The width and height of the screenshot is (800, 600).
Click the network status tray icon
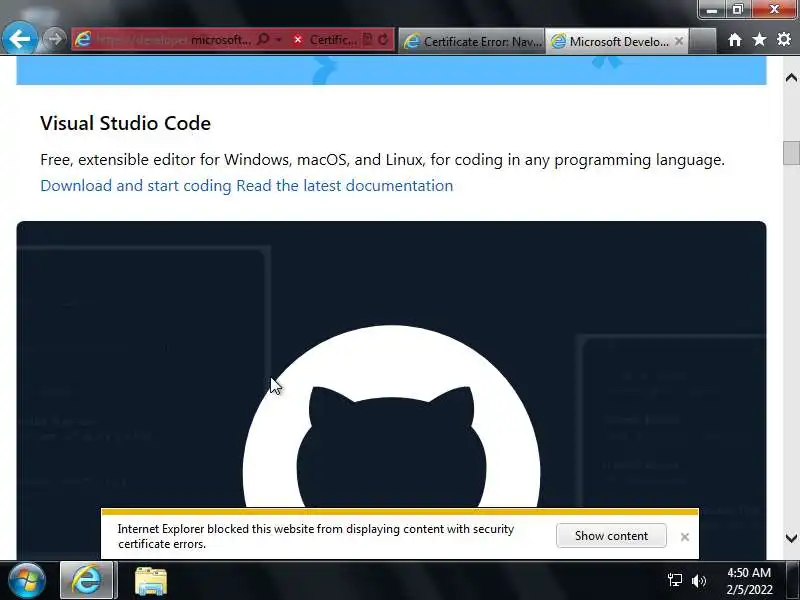tap(674, 580)
